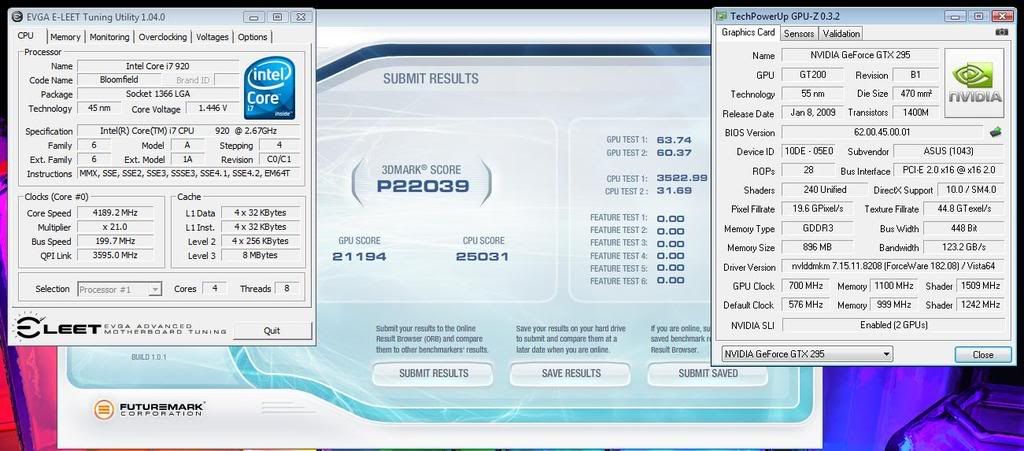The image size is (1024, 451).
Task: Click the Submit Saved button
Action: pos(708,373)
